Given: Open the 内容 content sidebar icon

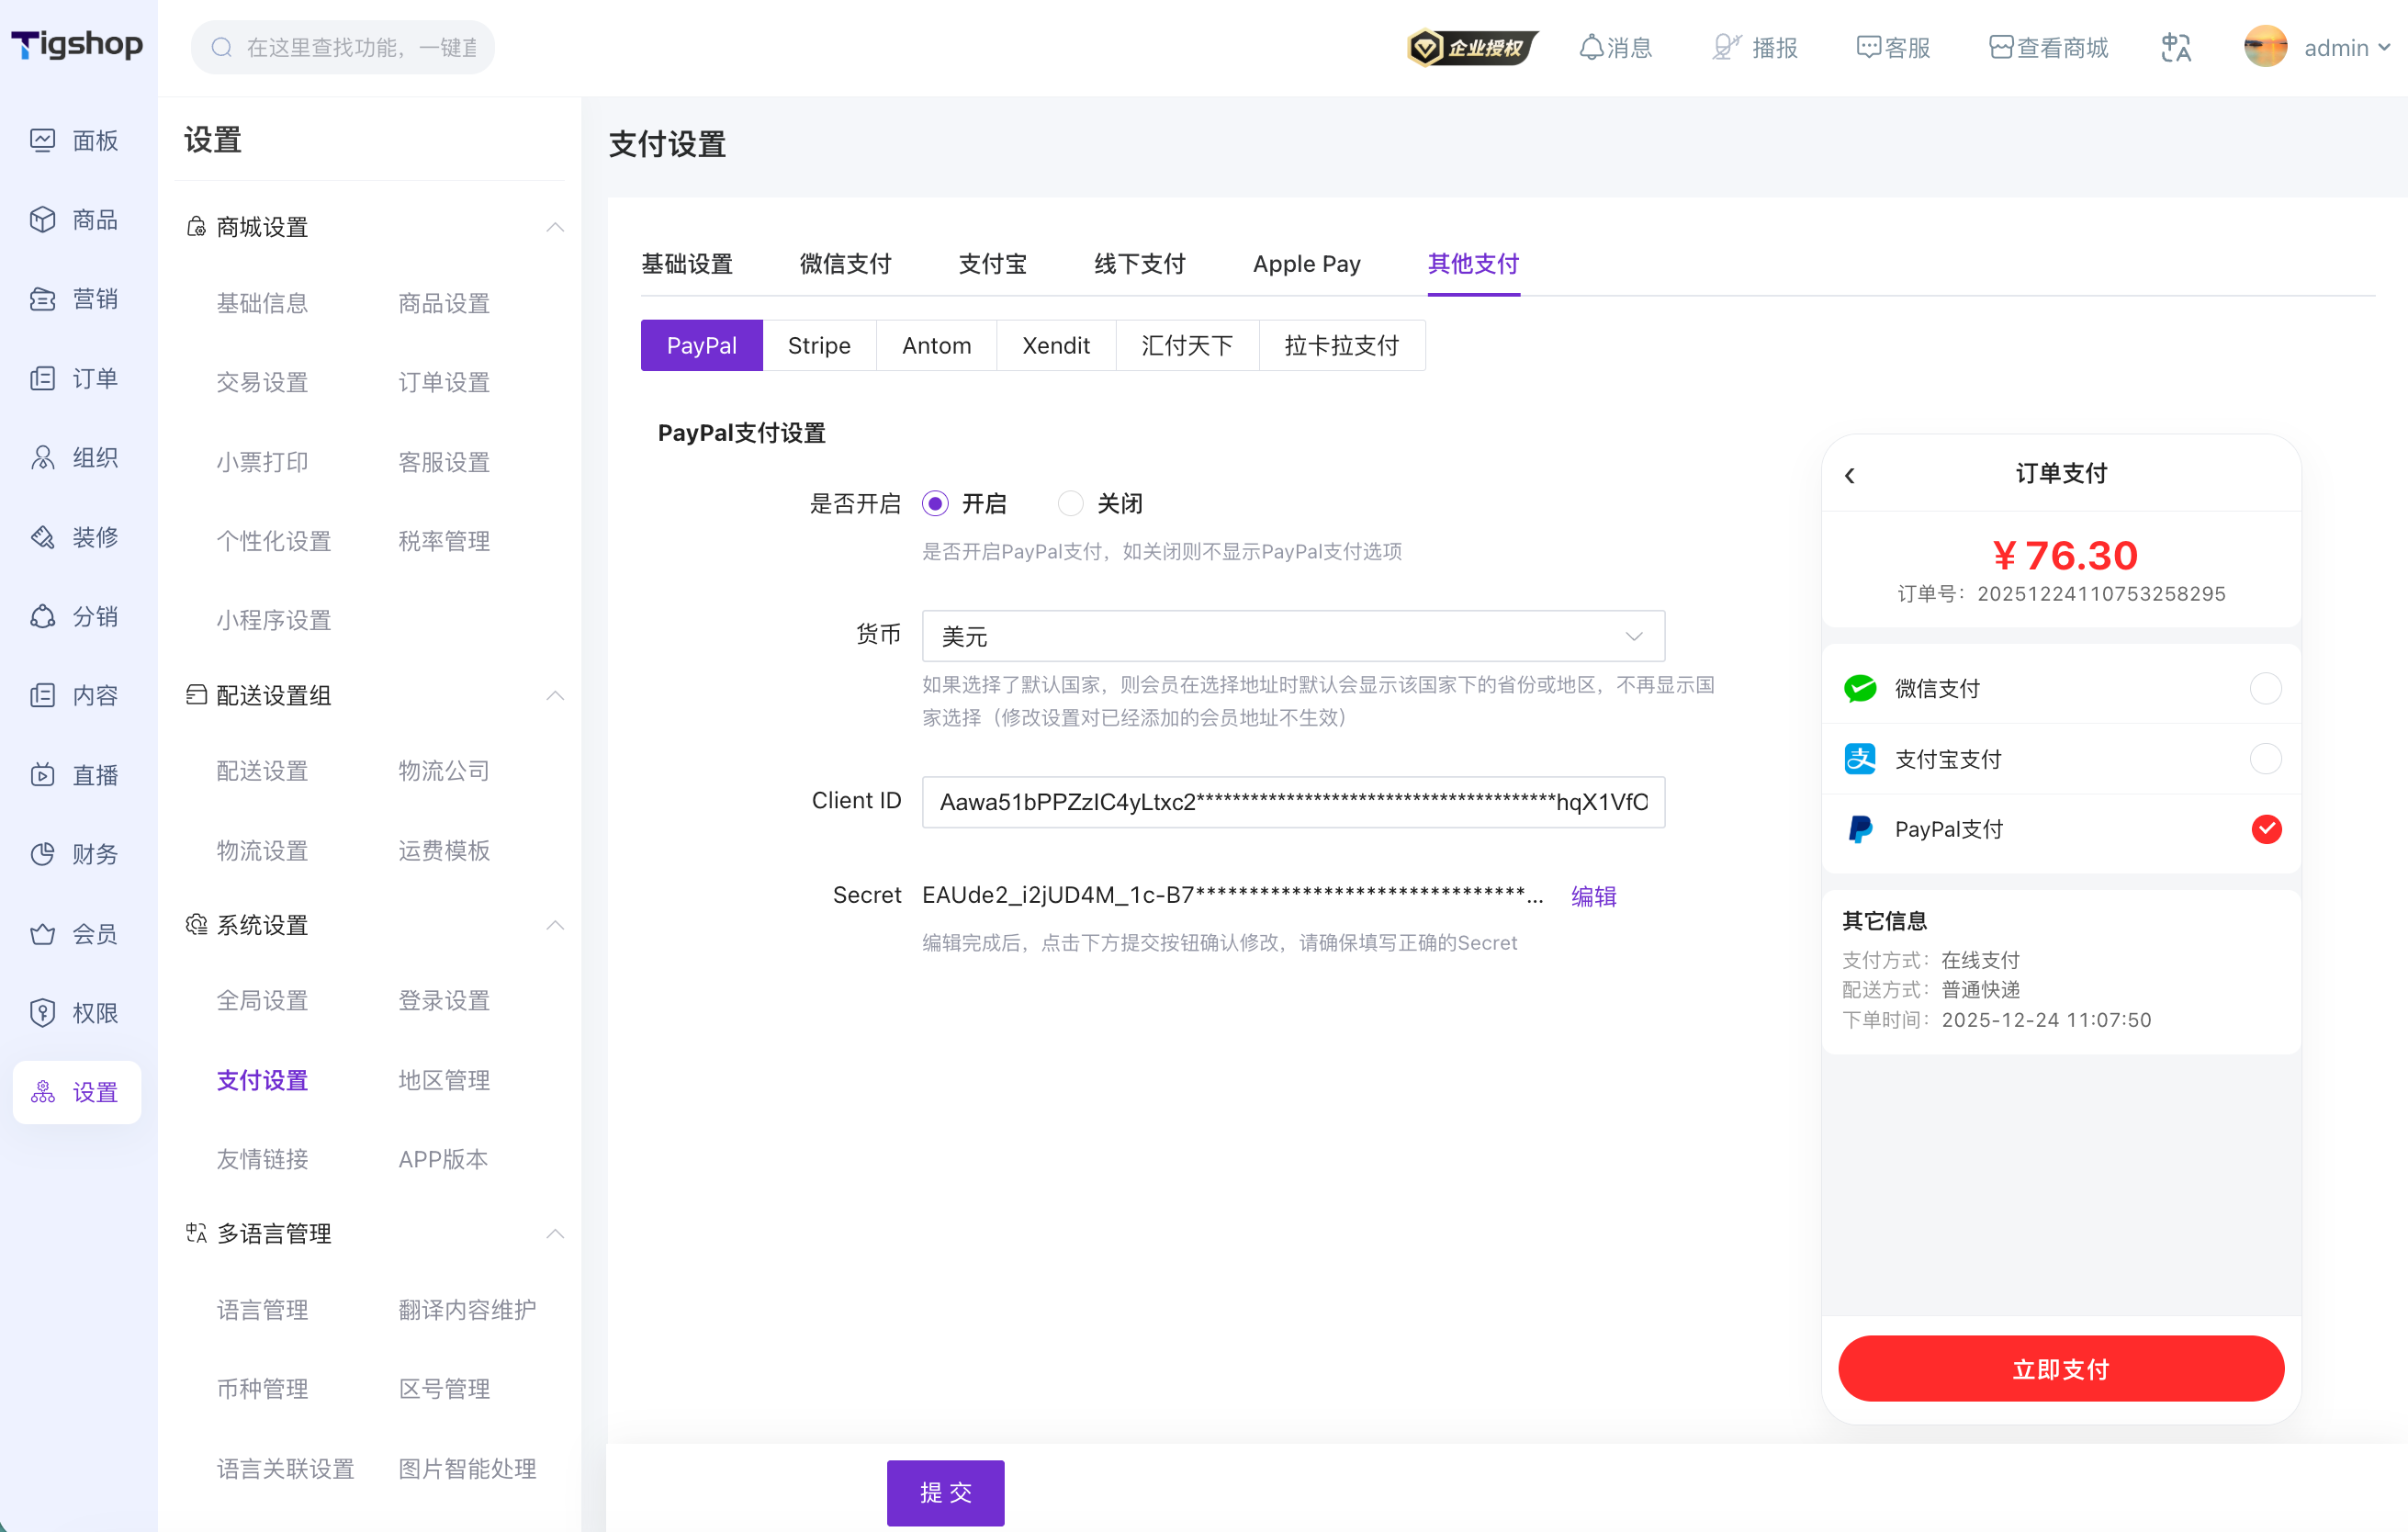Looking at the screenshot, I should click(x=42, y=695).
